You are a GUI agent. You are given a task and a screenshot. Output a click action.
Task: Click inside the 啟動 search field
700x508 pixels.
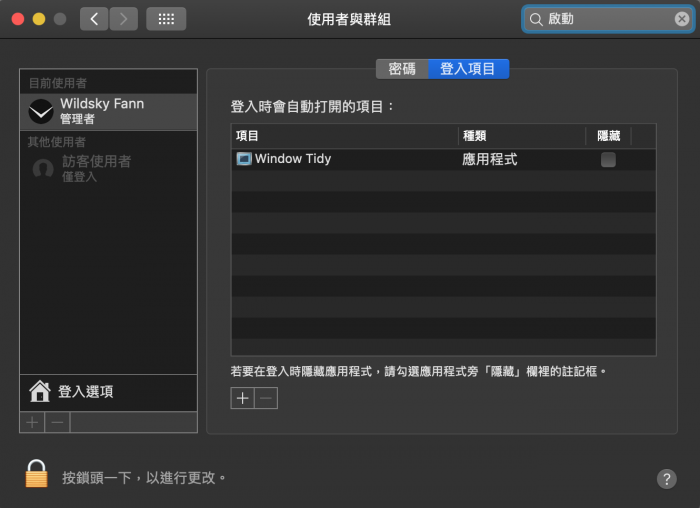click(x=605, y=19)
